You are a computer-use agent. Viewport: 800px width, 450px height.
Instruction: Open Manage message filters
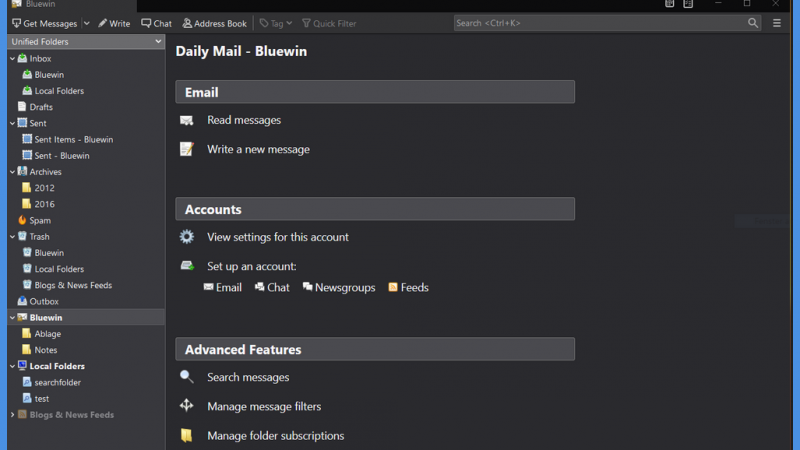(264, 407)
